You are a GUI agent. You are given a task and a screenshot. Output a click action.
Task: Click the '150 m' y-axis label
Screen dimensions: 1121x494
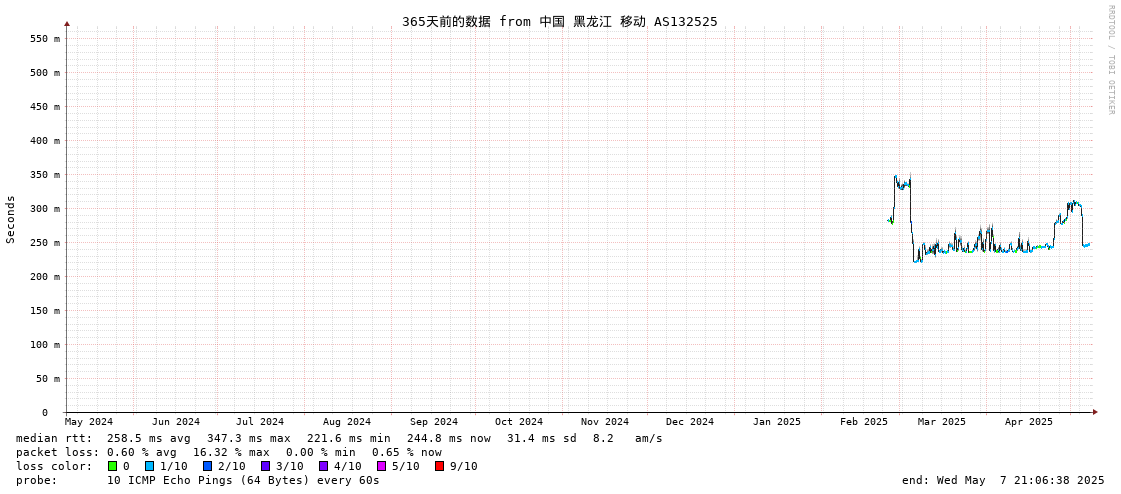click(45, 310)
